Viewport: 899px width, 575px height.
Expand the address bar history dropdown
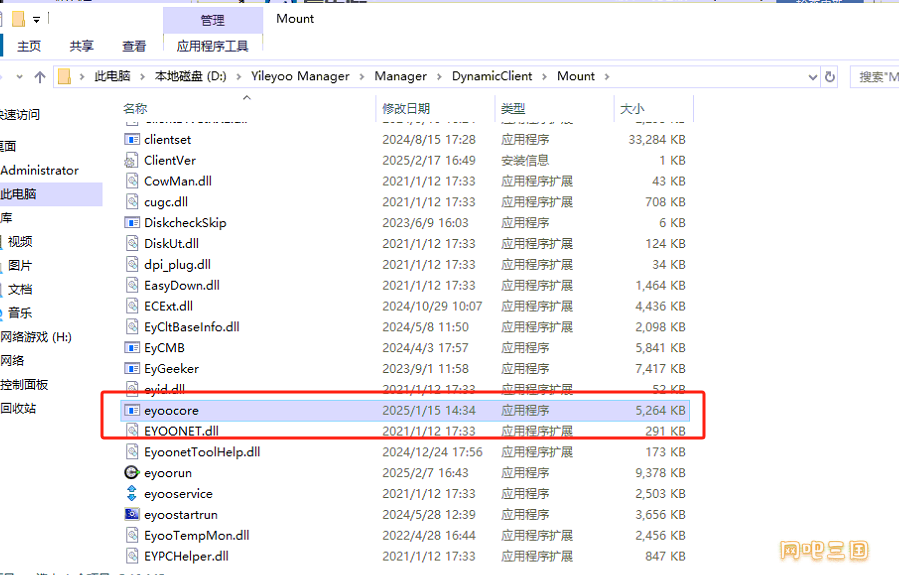click(812, 77)
